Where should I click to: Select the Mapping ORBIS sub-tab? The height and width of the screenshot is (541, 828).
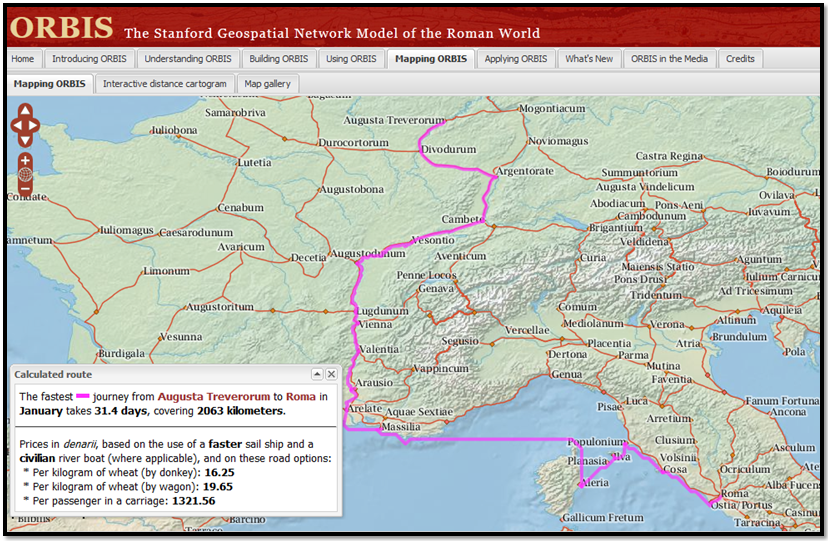coord(50,83)
